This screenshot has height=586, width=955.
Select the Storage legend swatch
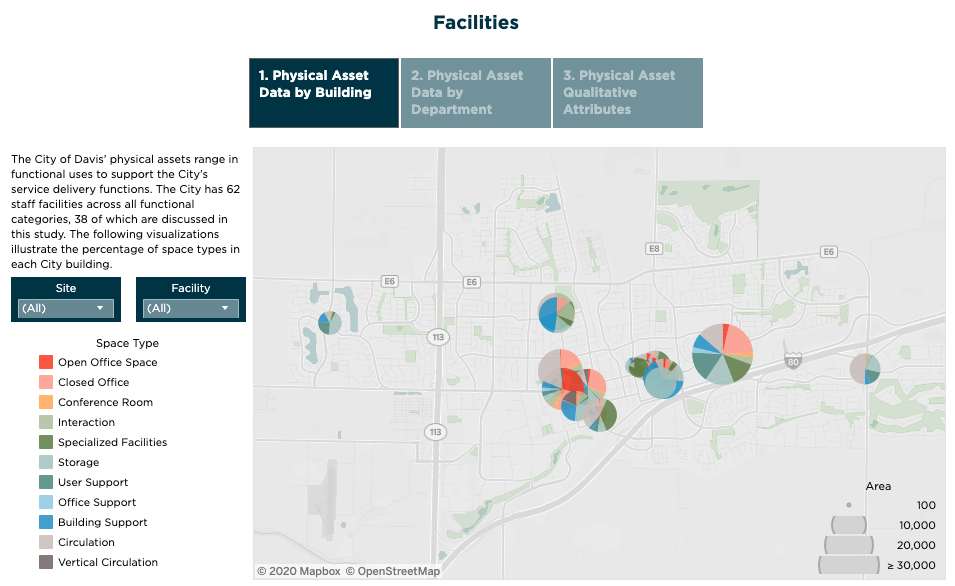[46, 462]
